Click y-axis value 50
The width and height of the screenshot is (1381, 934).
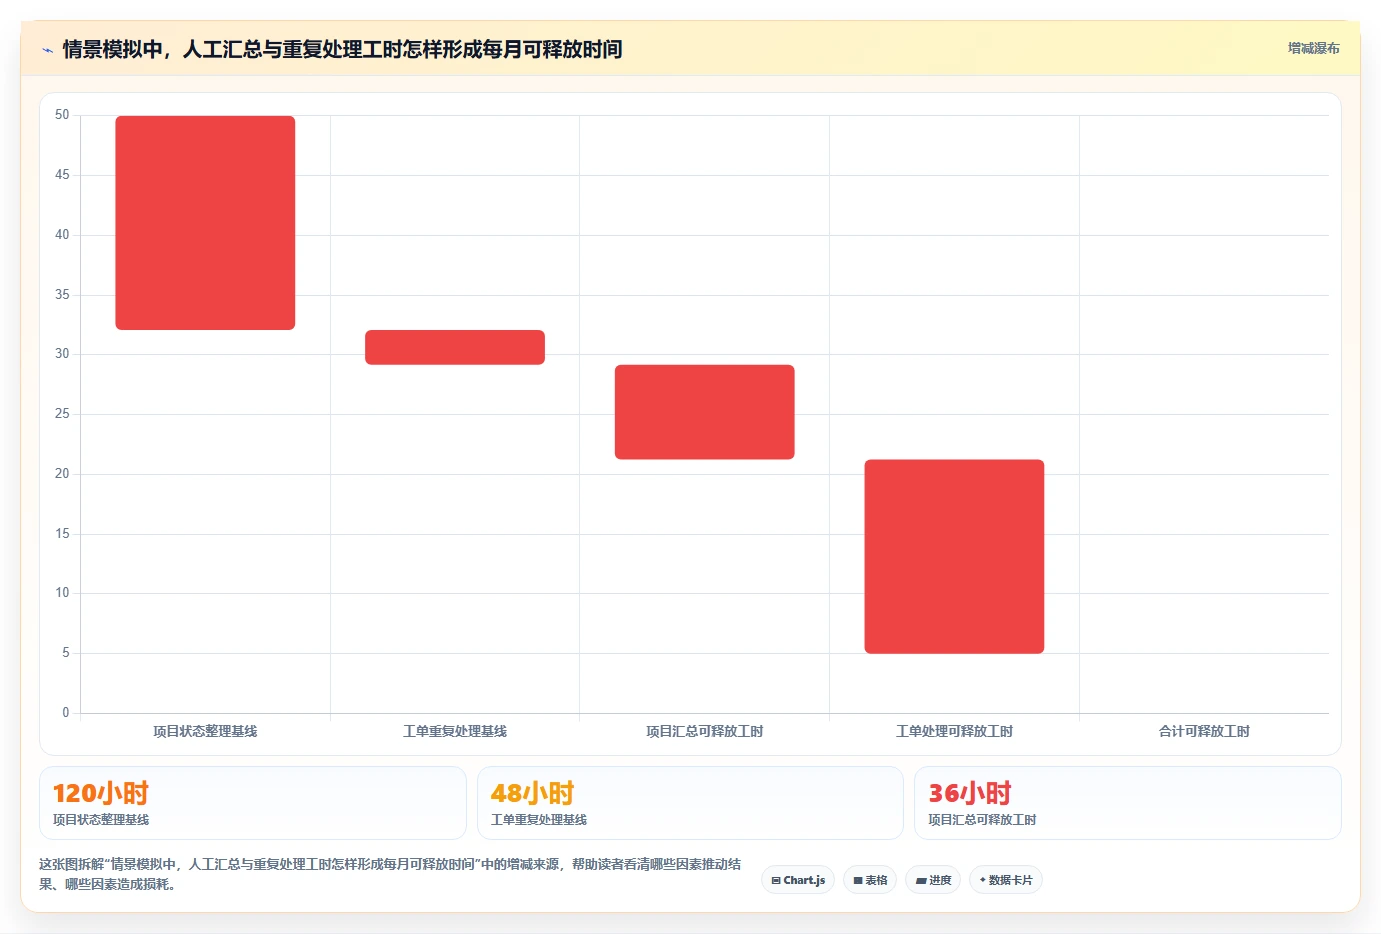[62, 115]
